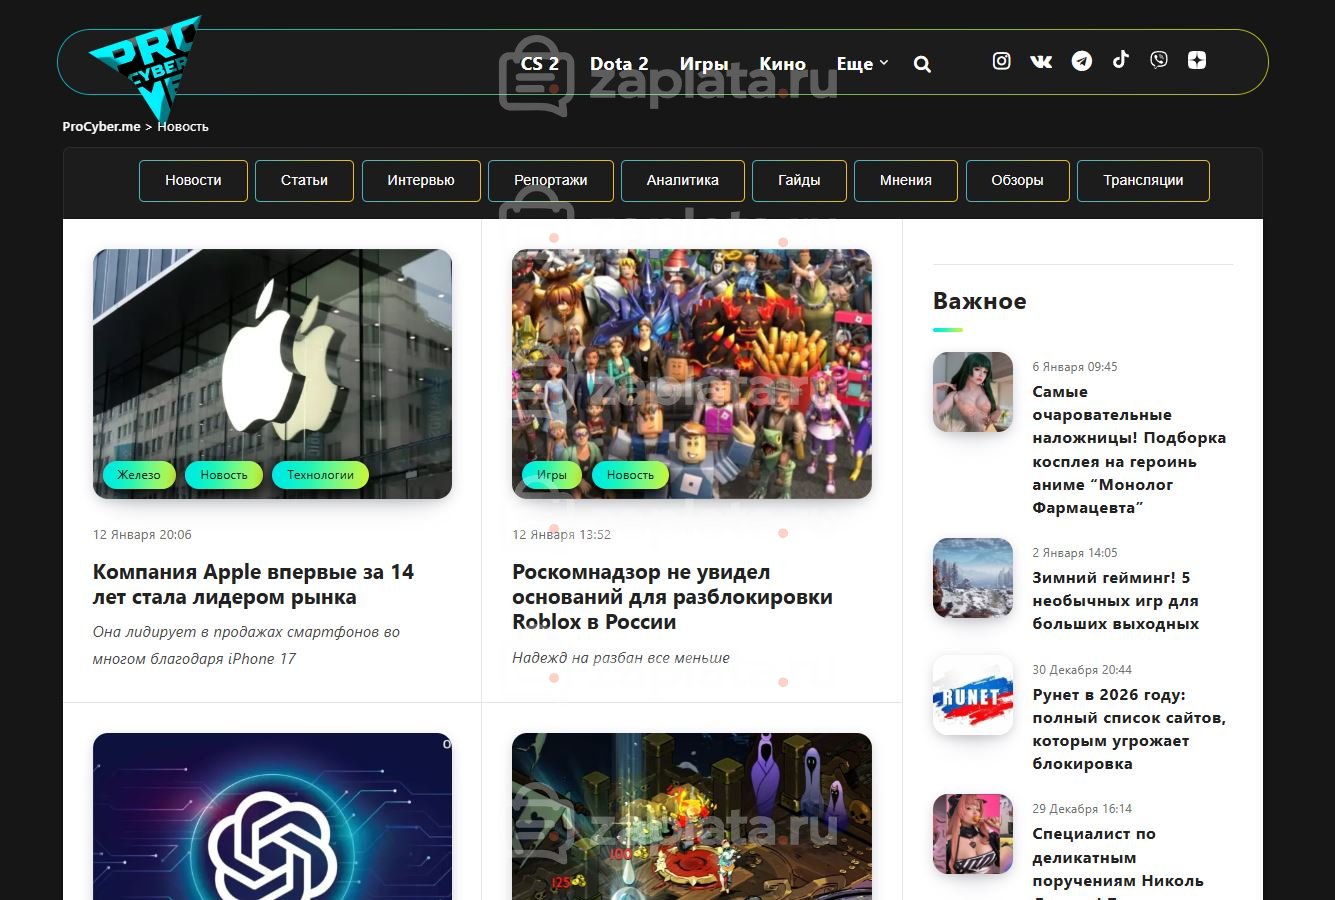The image size is (1335, 900).
Task: Click the Игры tag on Roblox article
Action: click(x=552, y=475)
